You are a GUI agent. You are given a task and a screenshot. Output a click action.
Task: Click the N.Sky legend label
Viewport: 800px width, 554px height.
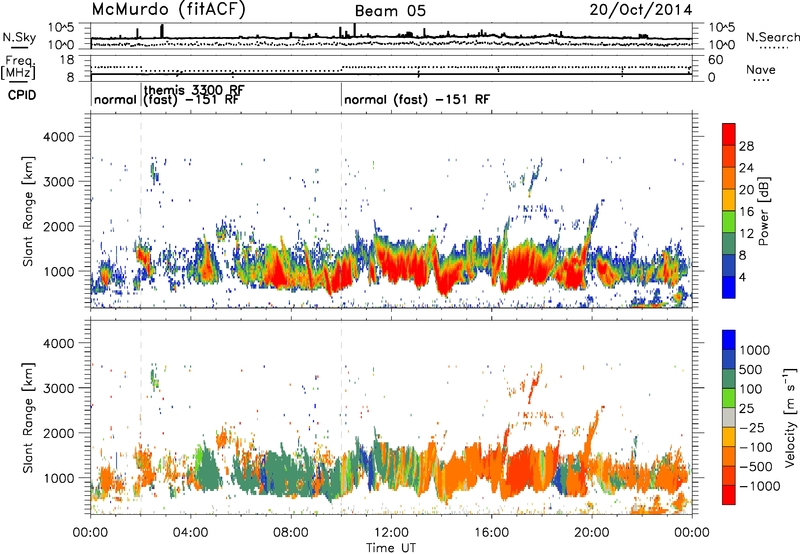[x=19, y=37]
